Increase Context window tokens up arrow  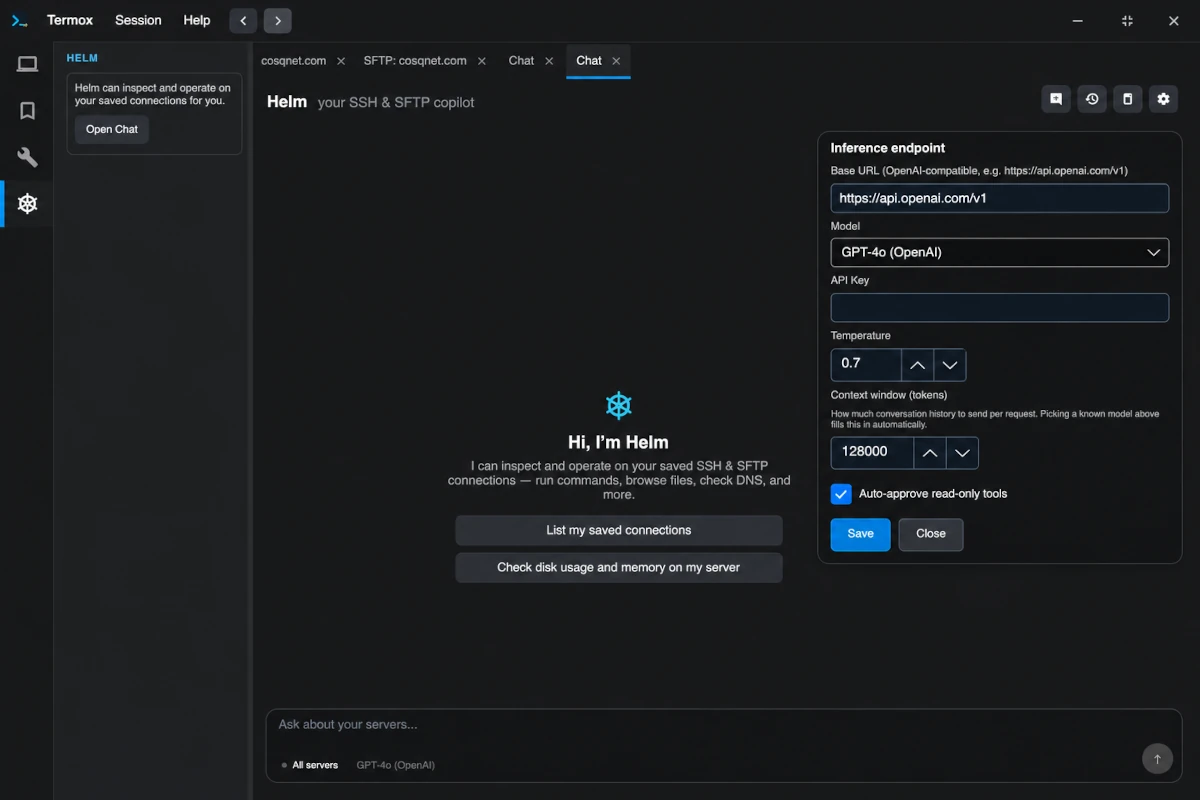930,453
